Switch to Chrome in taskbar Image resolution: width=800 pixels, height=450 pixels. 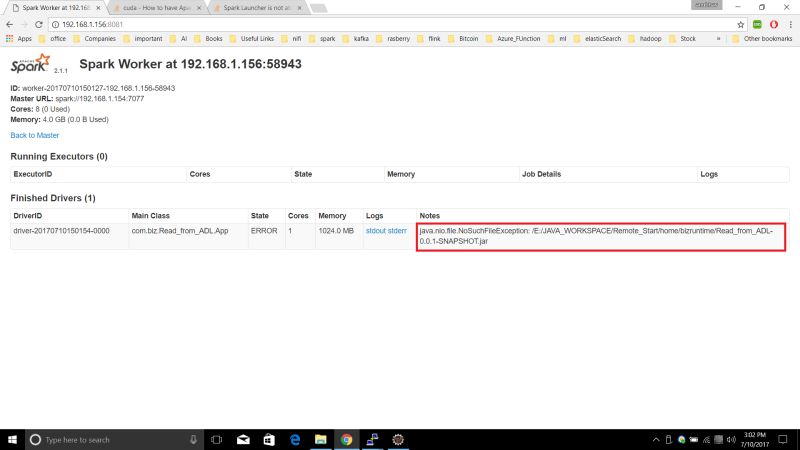pos(346,440)
